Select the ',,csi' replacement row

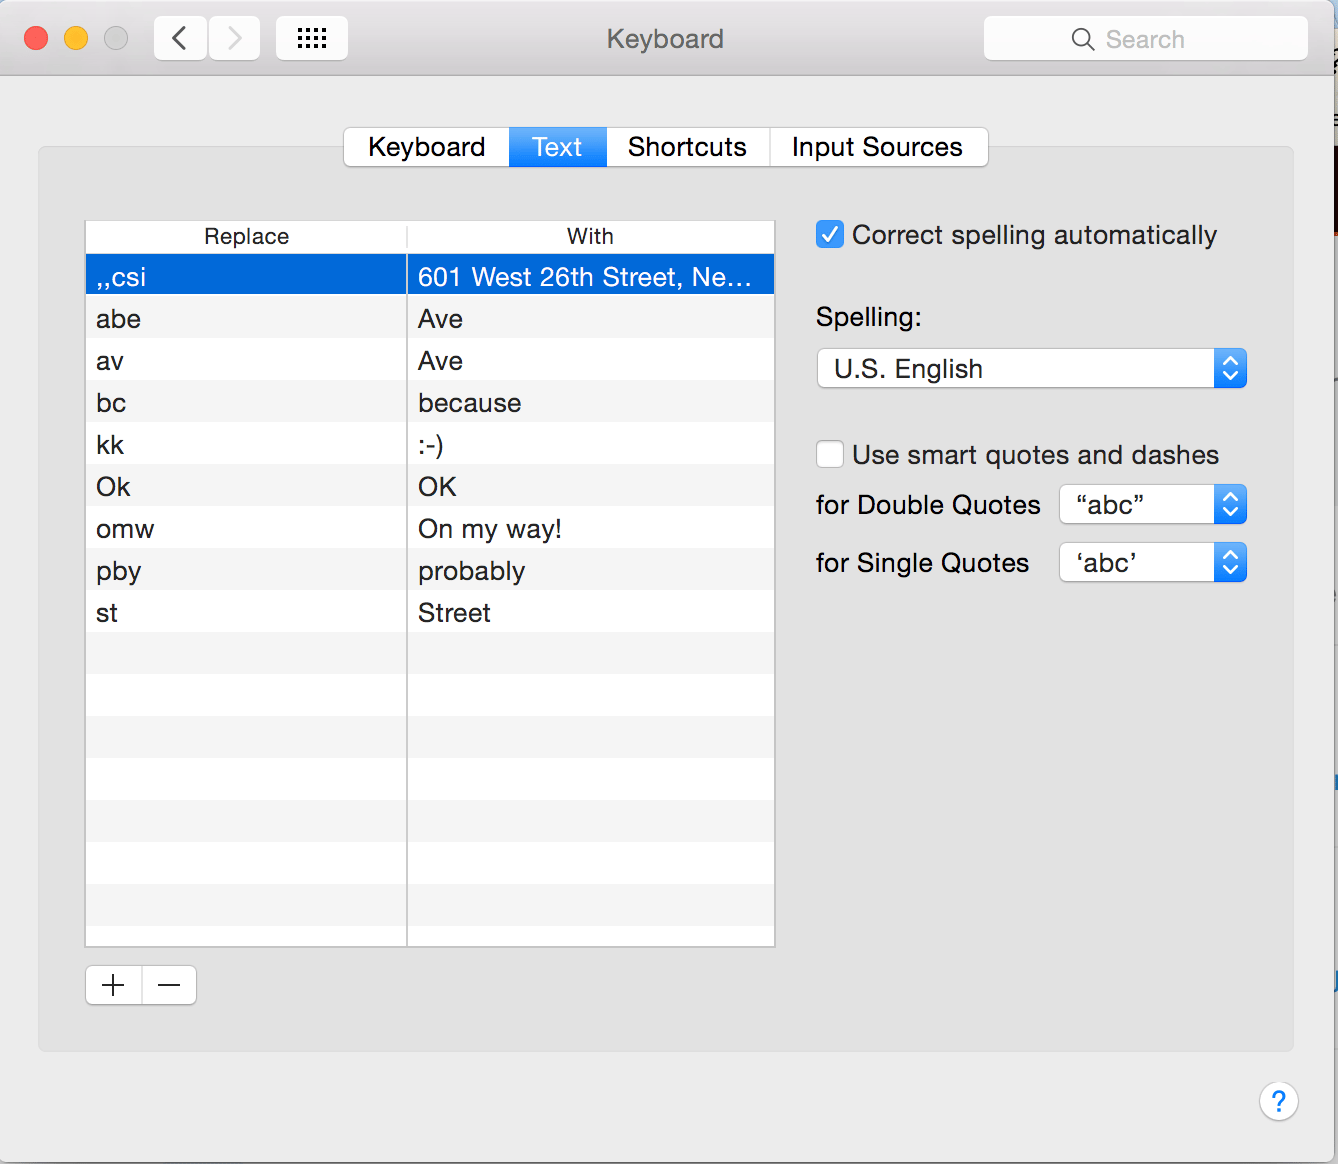click(430, 275)
